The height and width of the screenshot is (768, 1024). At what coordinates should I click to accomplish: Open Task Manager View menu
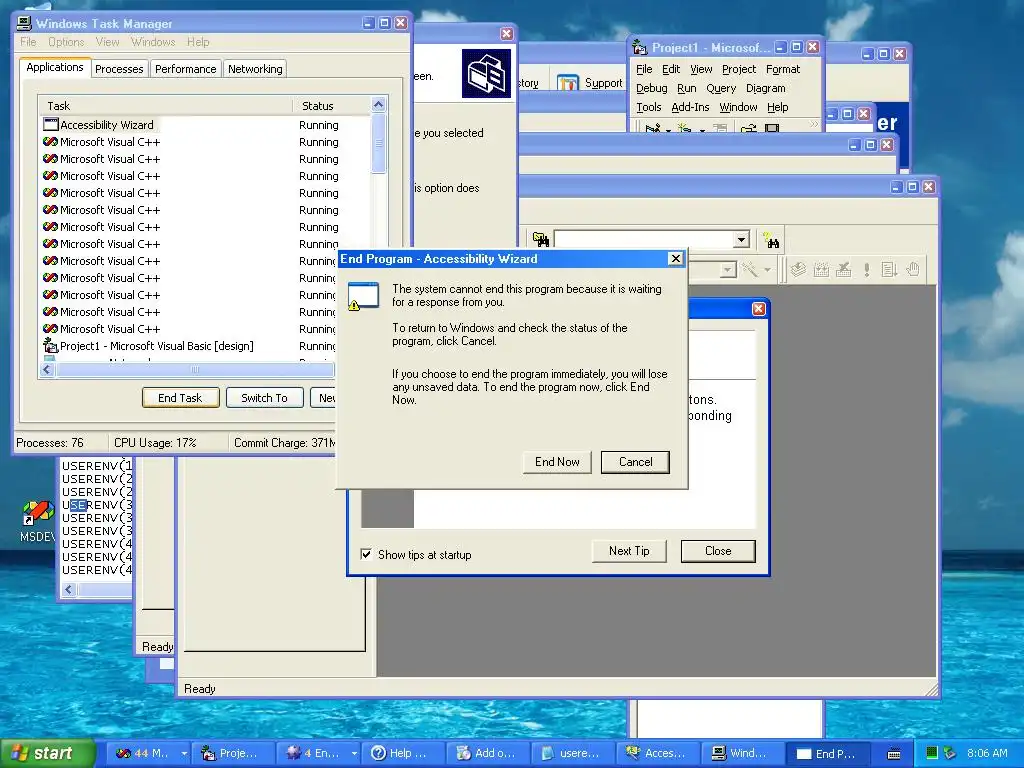tap(108, 42)
